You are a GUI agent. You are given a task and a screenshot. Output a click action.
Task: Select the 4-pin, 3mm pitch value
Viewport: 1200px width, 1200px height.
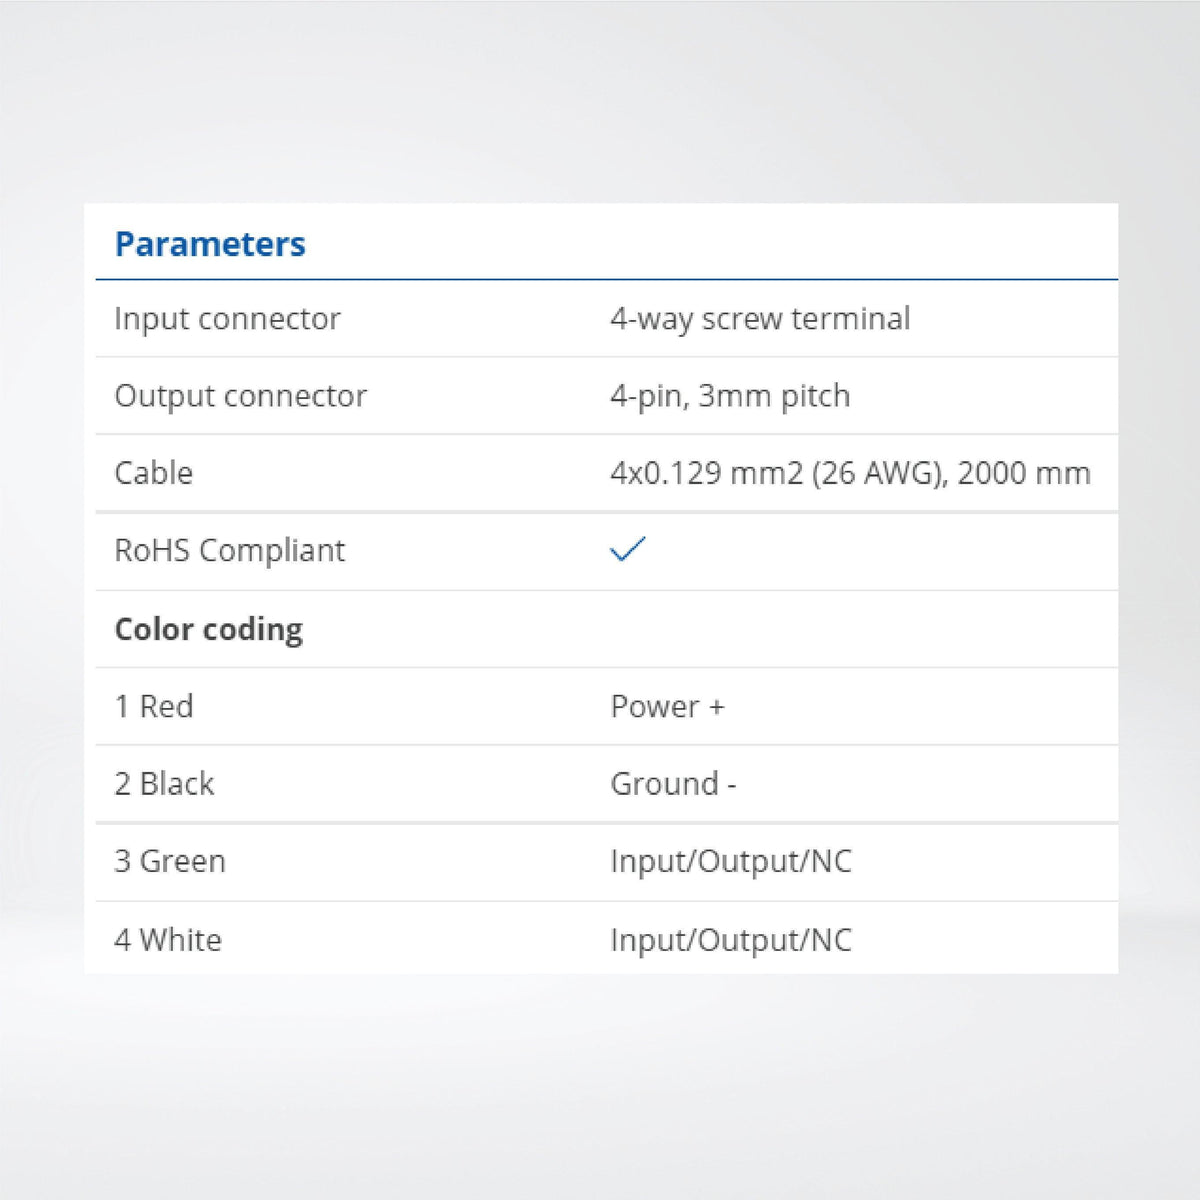tap(730, 396)
